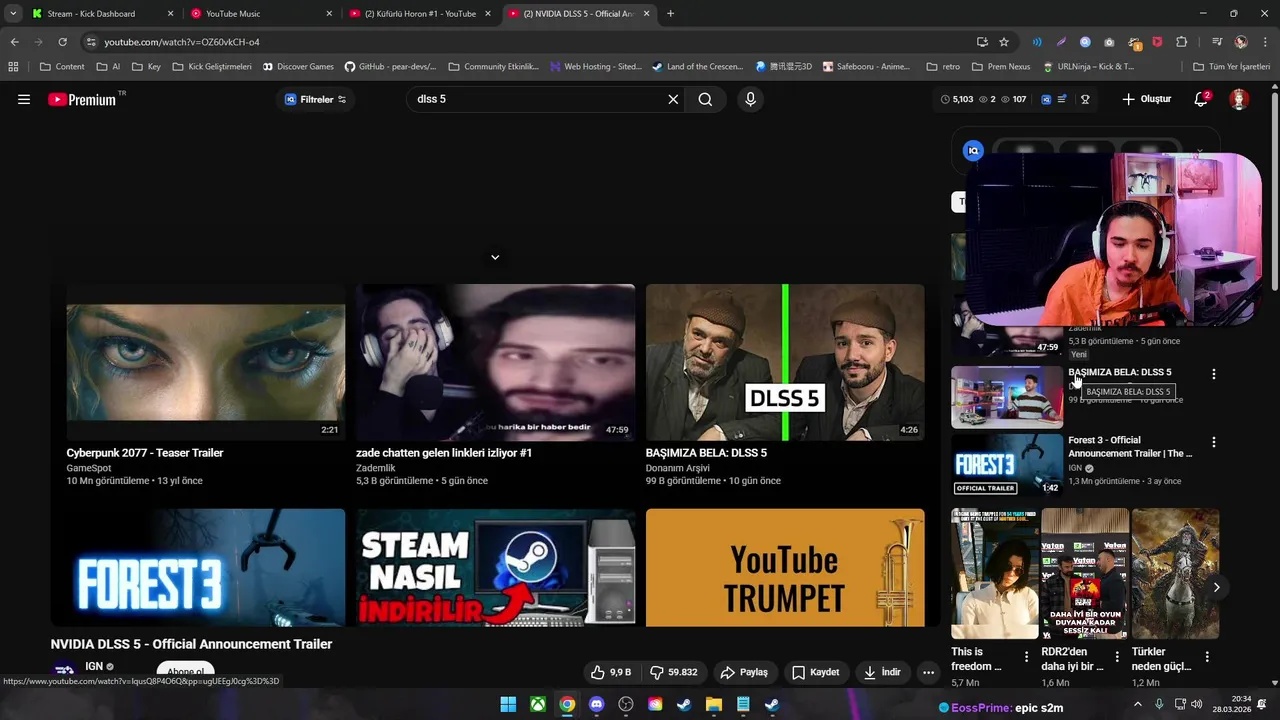Like the video (9,9 B)
Image resolution: width=1280 pixels, height=720 pixels.
[611, 672]
